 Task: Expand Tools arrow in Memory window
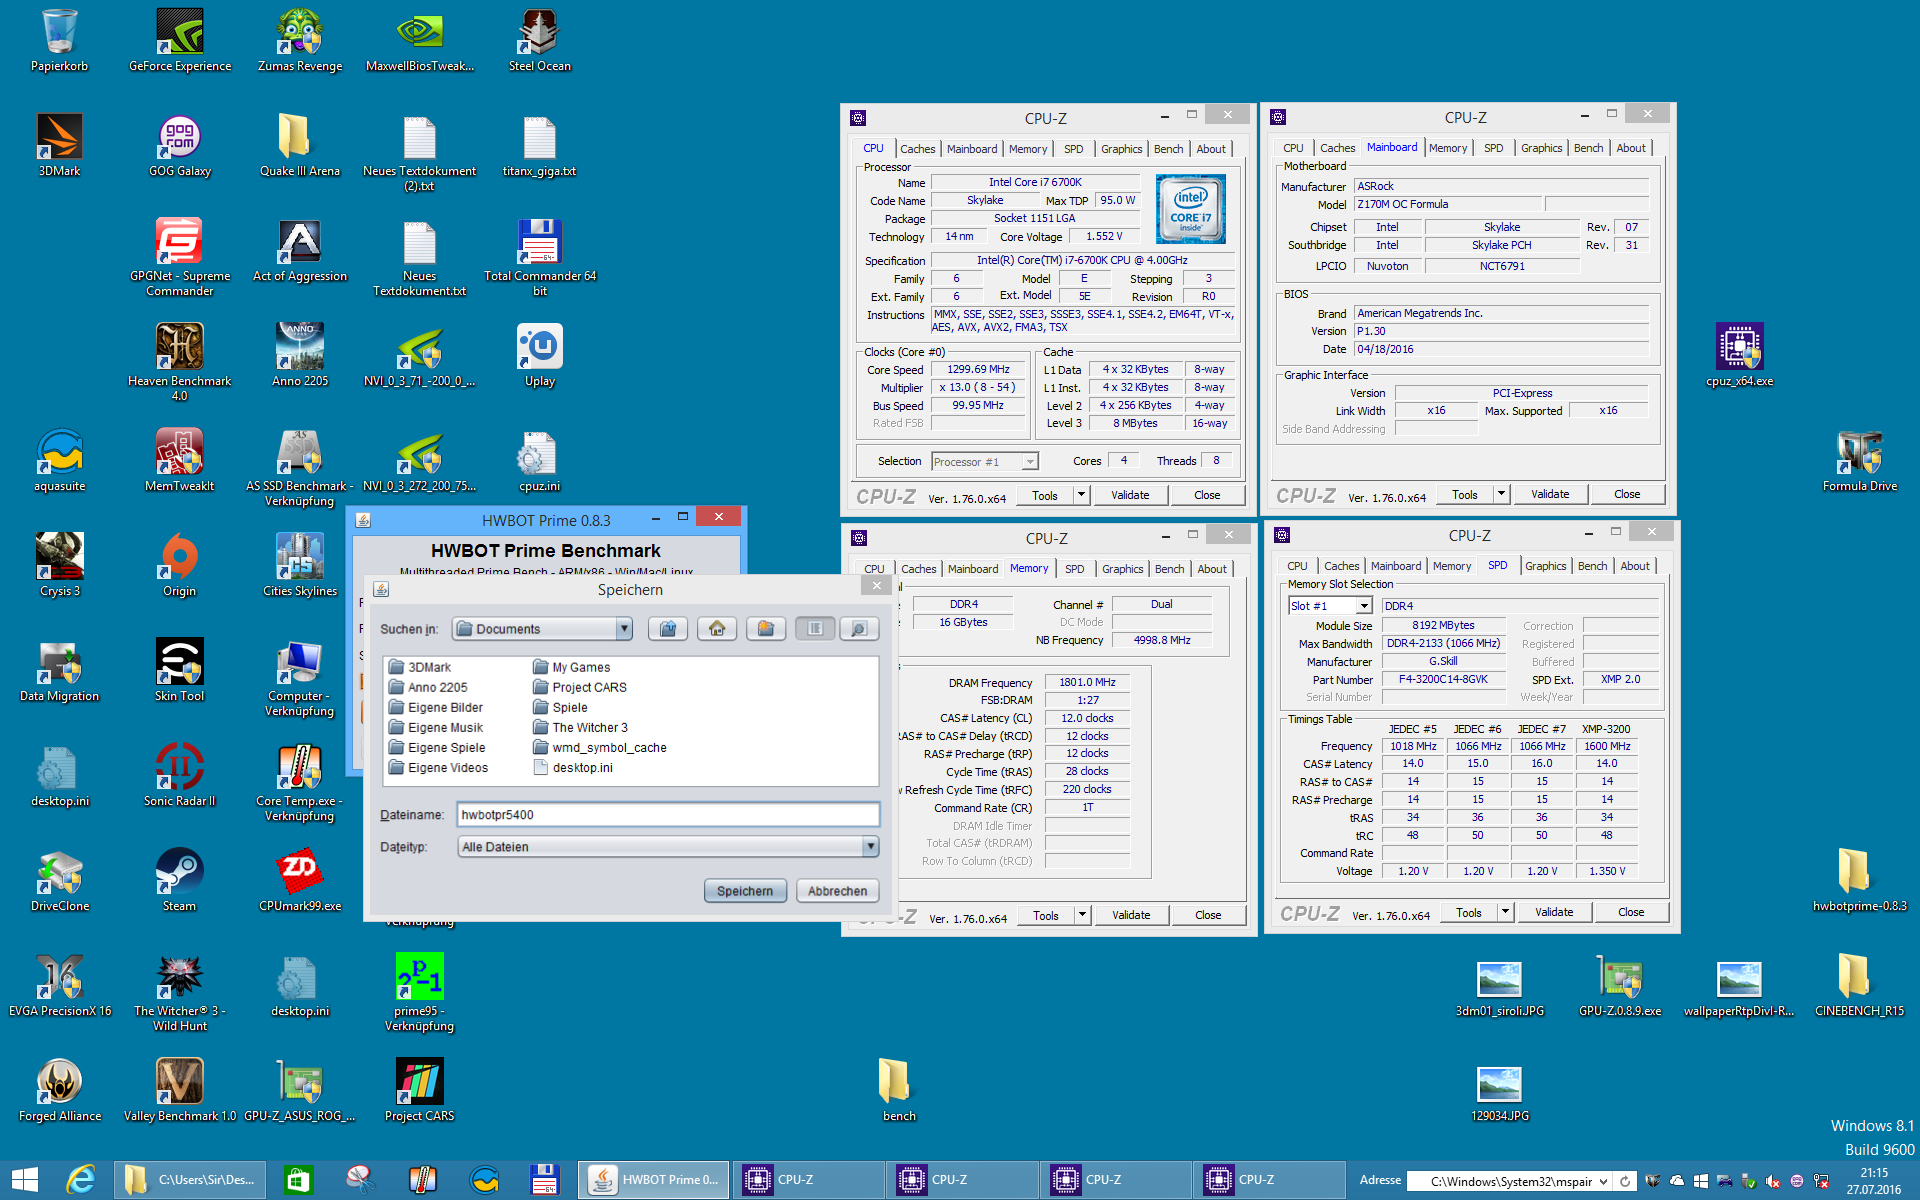click(1082, 915)
